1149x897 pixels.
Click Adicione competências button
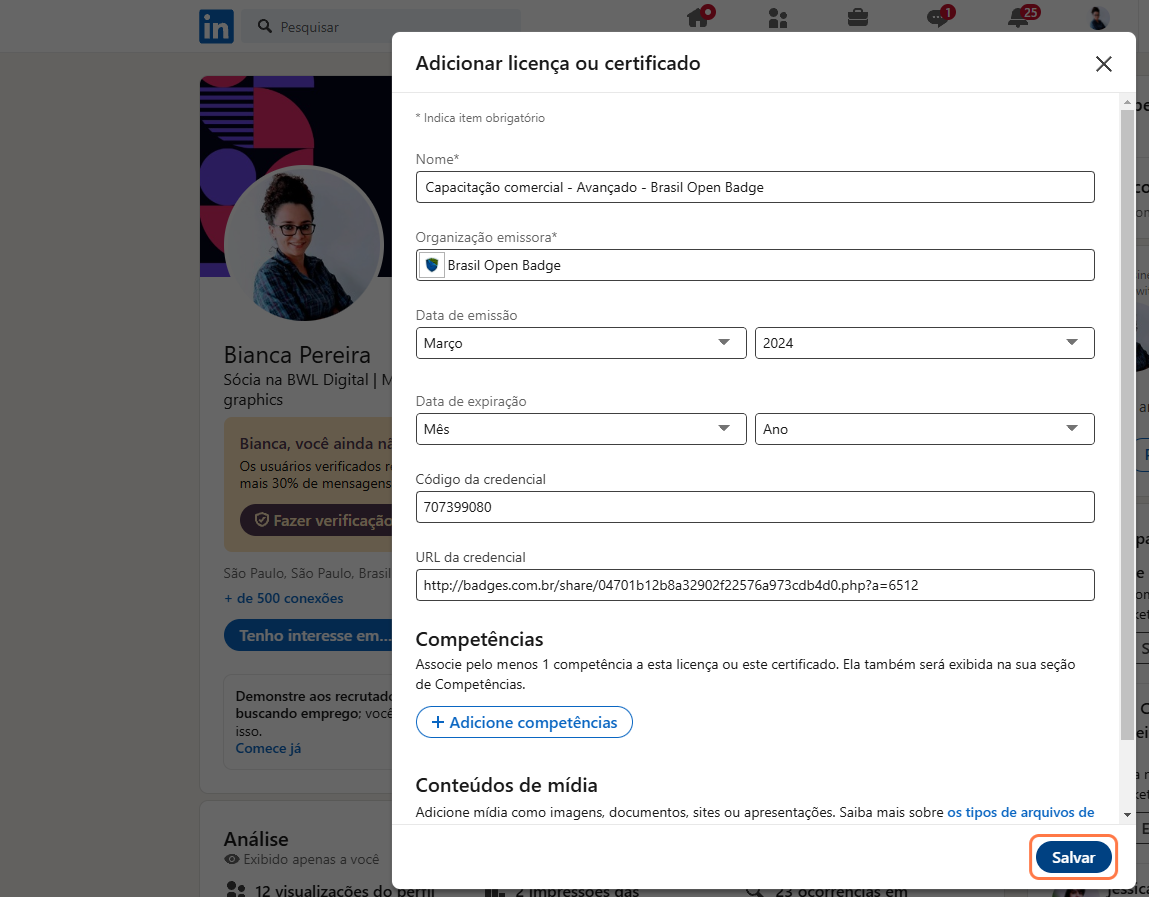pos(524,723)
